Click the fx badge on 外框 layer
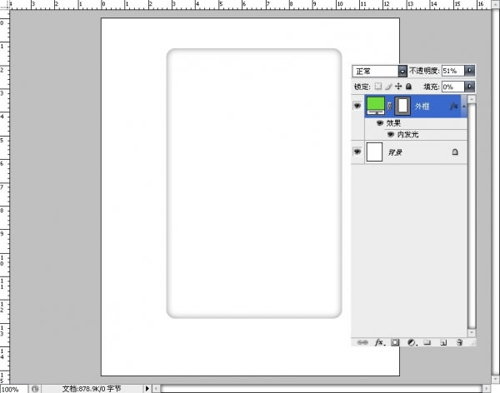The width and height of the screenshot is (500, 393). pyautogui.click(x=453, y=106)
